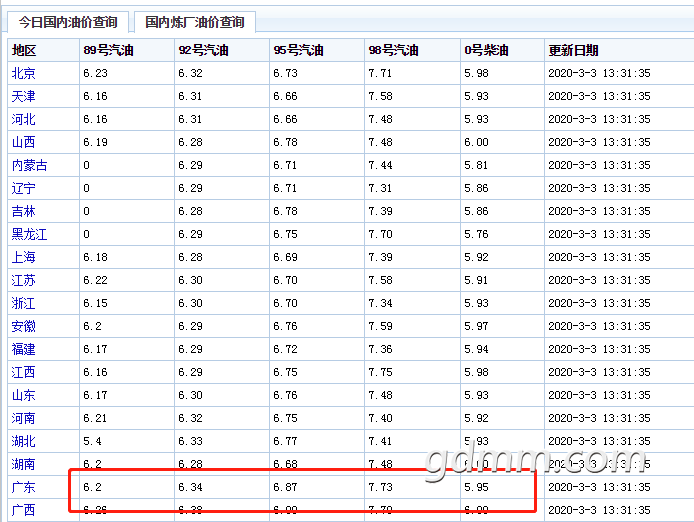Select 天津 98号汽油 price 7.58
Viewport: 694px width, 522px height.
[x=381, y=96]
